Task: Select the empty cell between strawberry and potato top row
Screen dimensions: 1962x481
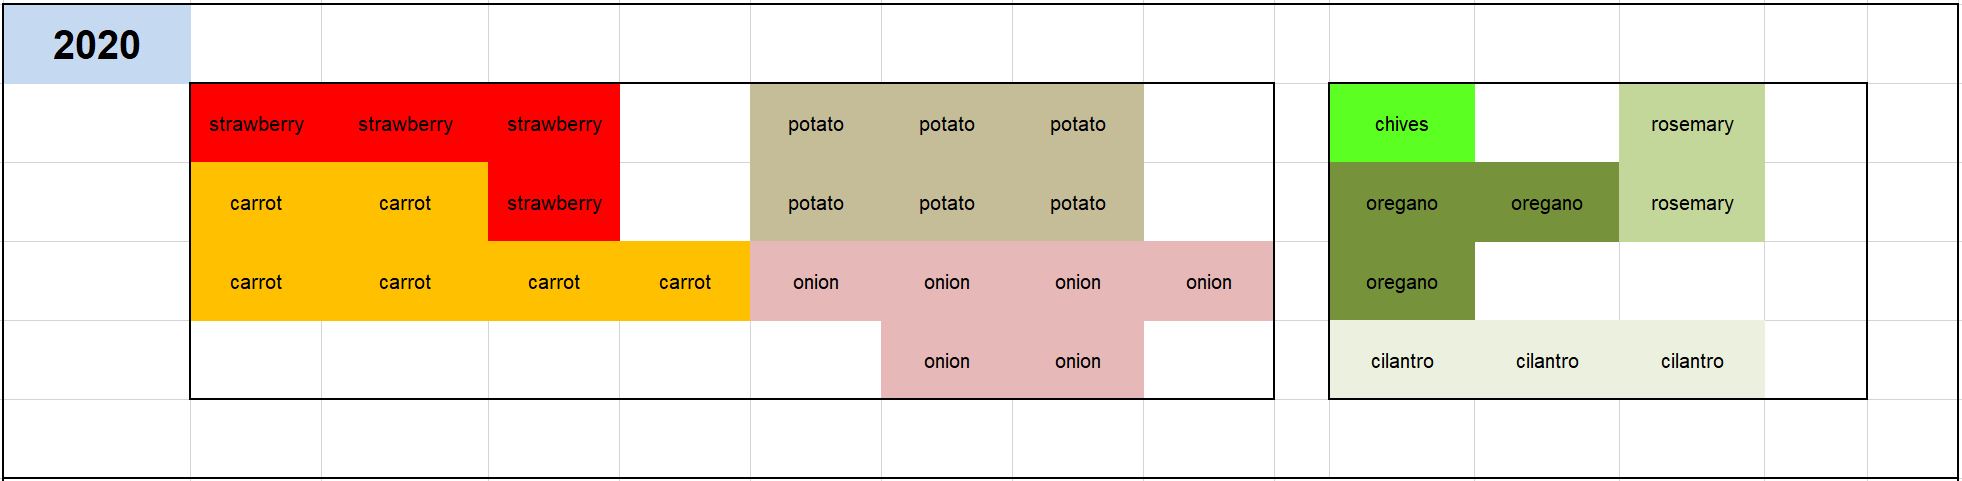Action: tap(685, 123)
